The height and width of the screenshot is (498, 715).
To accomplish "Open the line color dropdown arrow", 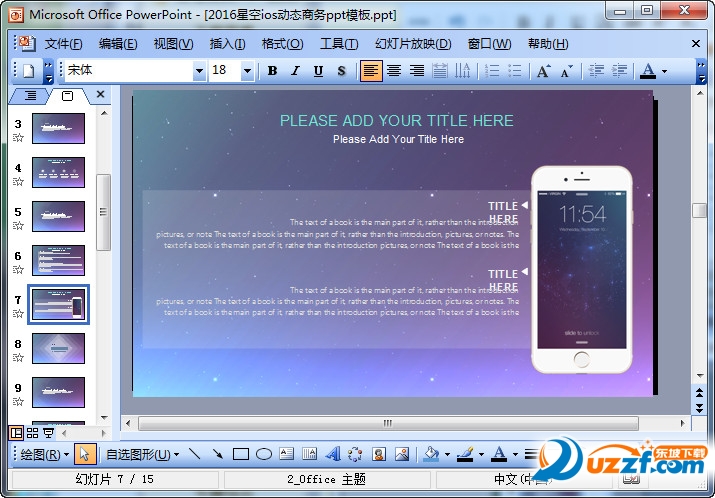I will pyautogui.click(x=481, y=454).
